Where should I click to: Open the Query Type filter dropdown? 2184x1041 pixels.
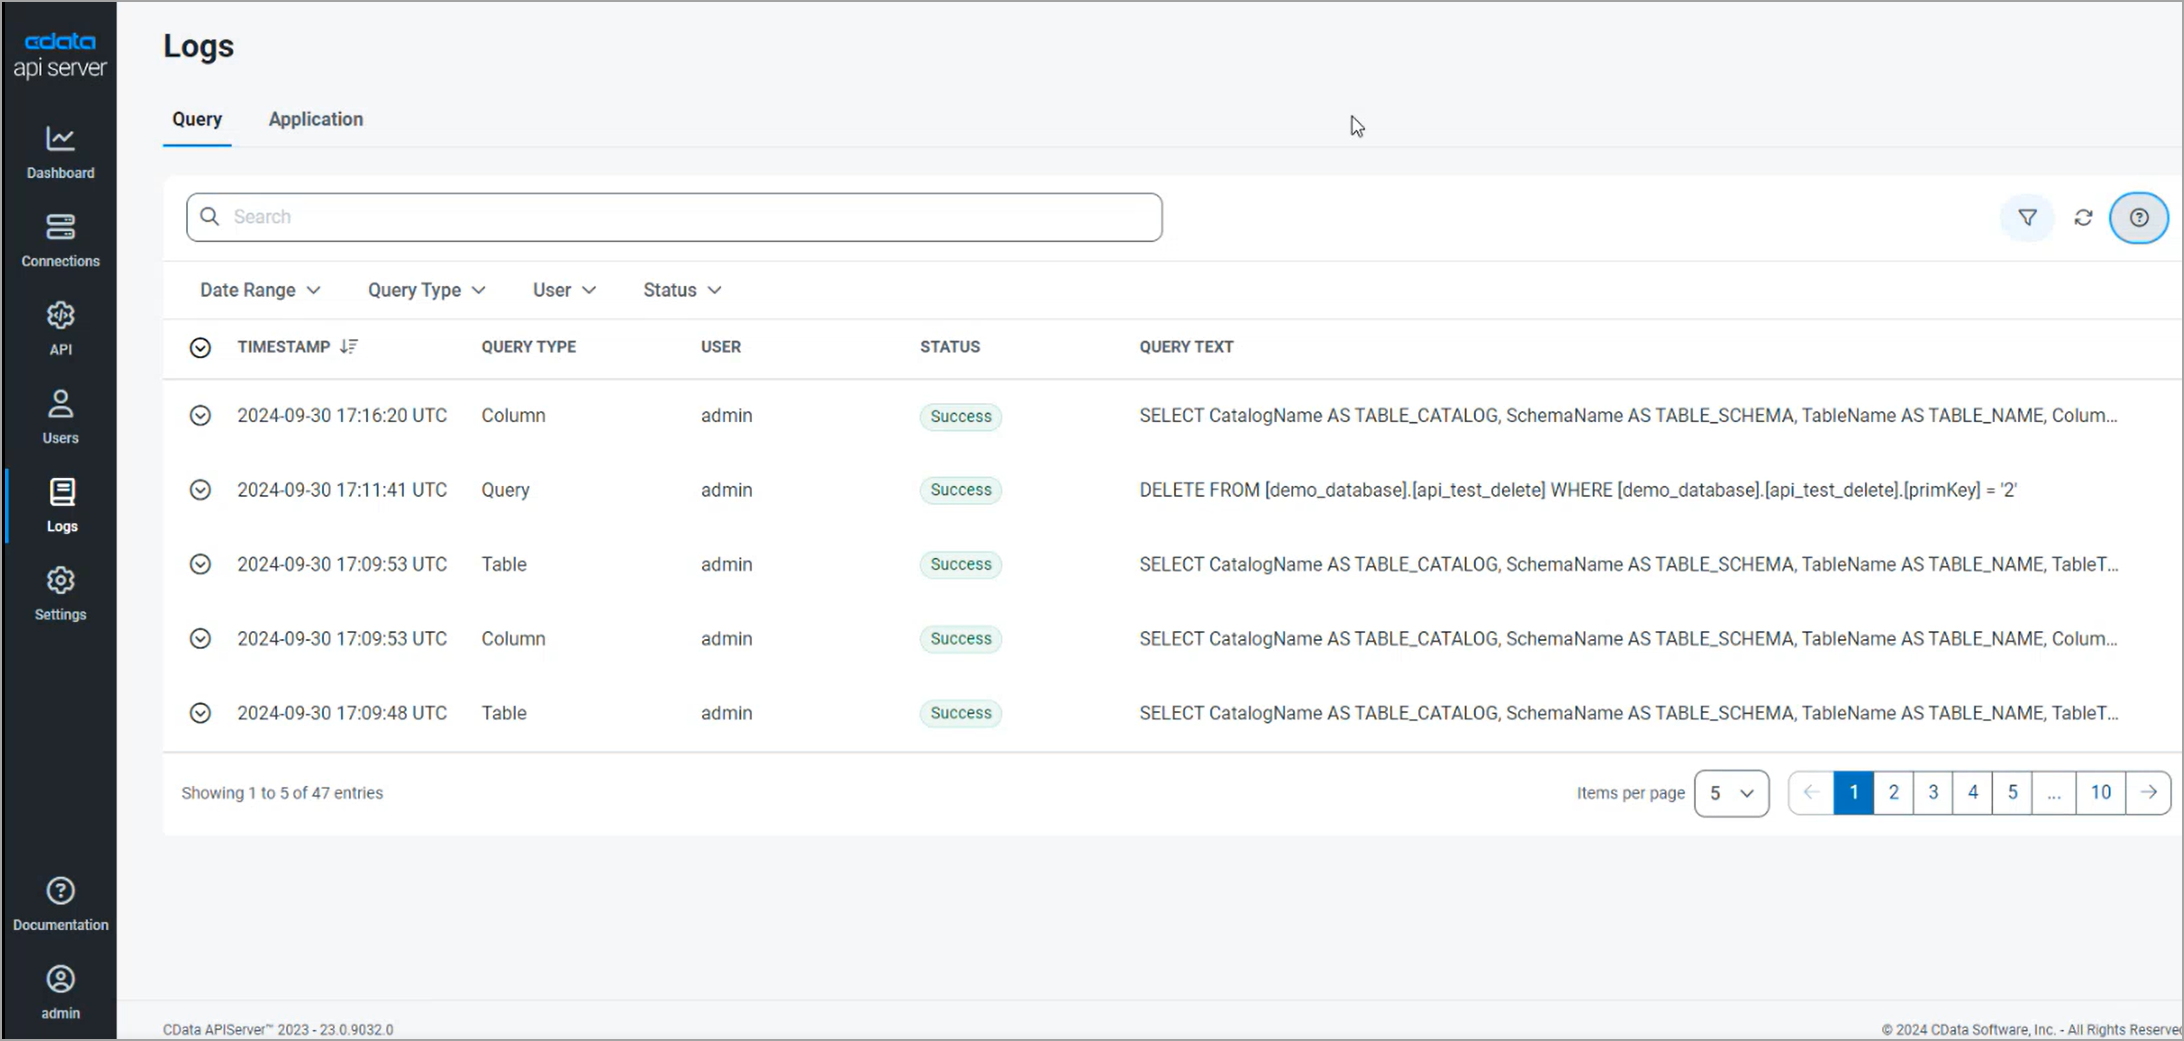(426, 290)
